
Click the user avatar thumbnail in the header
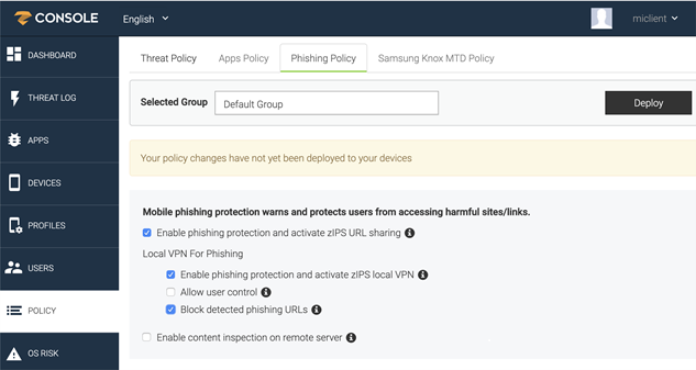[x=601, y=18]
